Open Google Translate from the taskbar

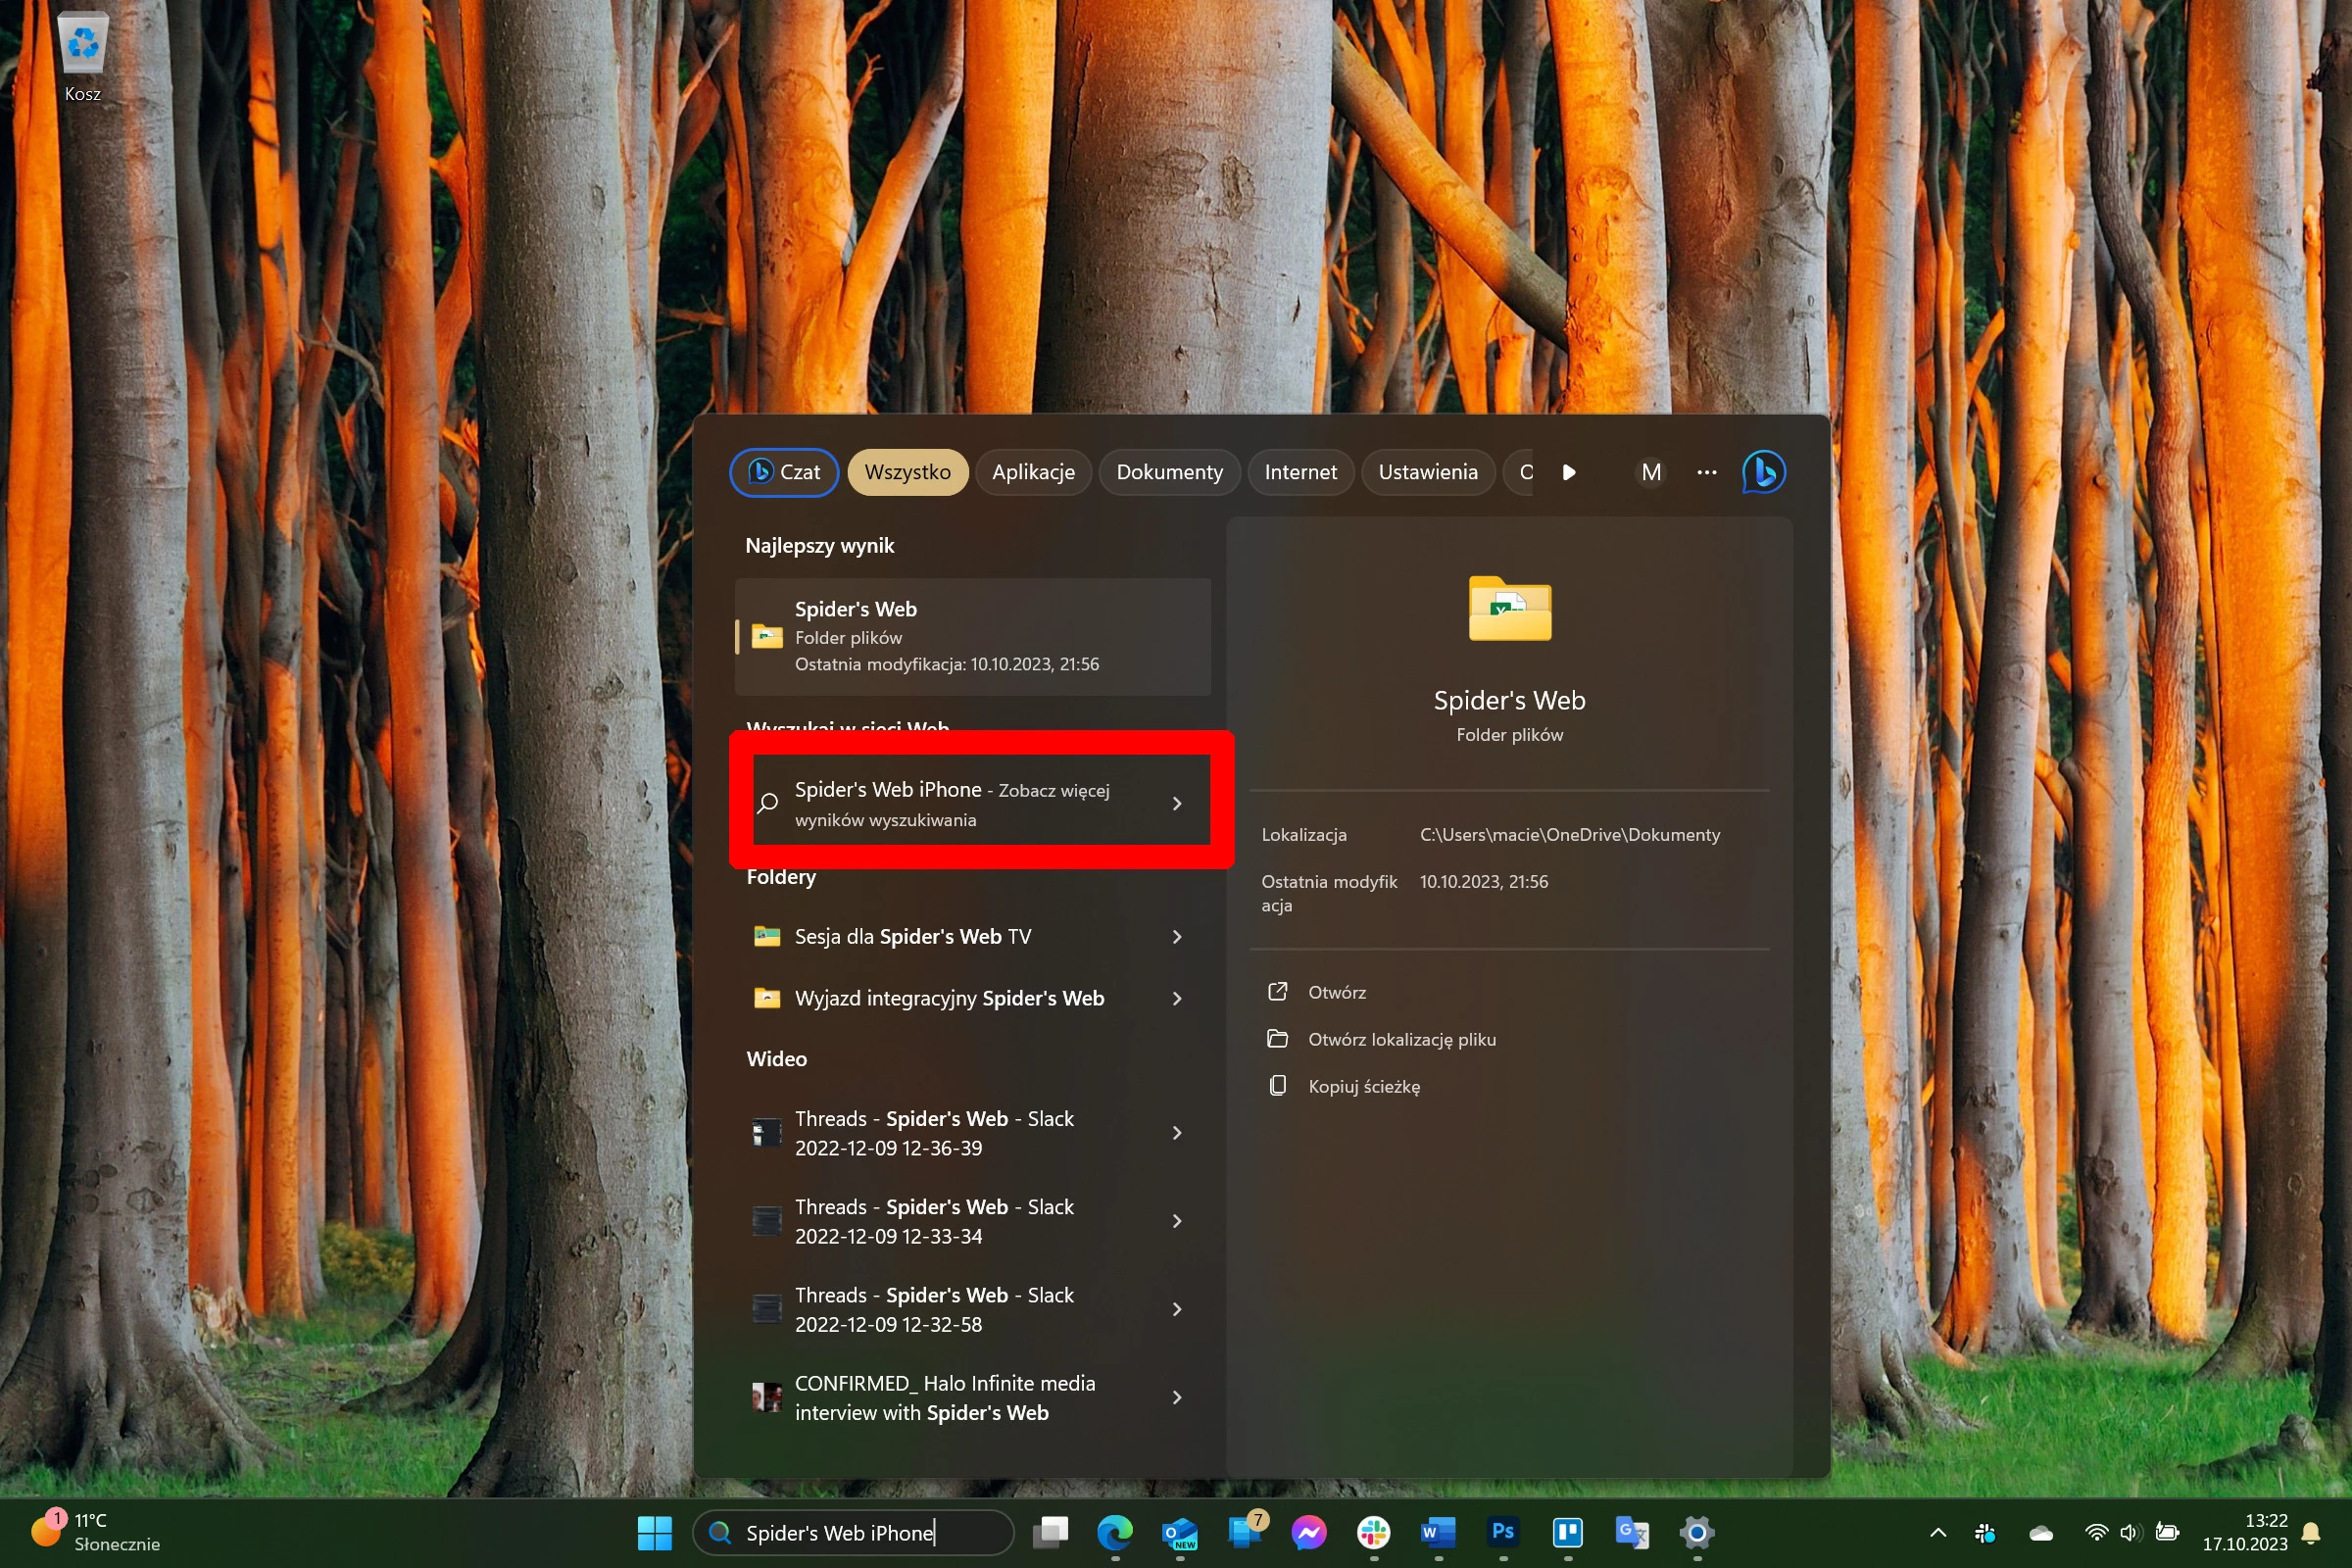pos(1632,1532)
